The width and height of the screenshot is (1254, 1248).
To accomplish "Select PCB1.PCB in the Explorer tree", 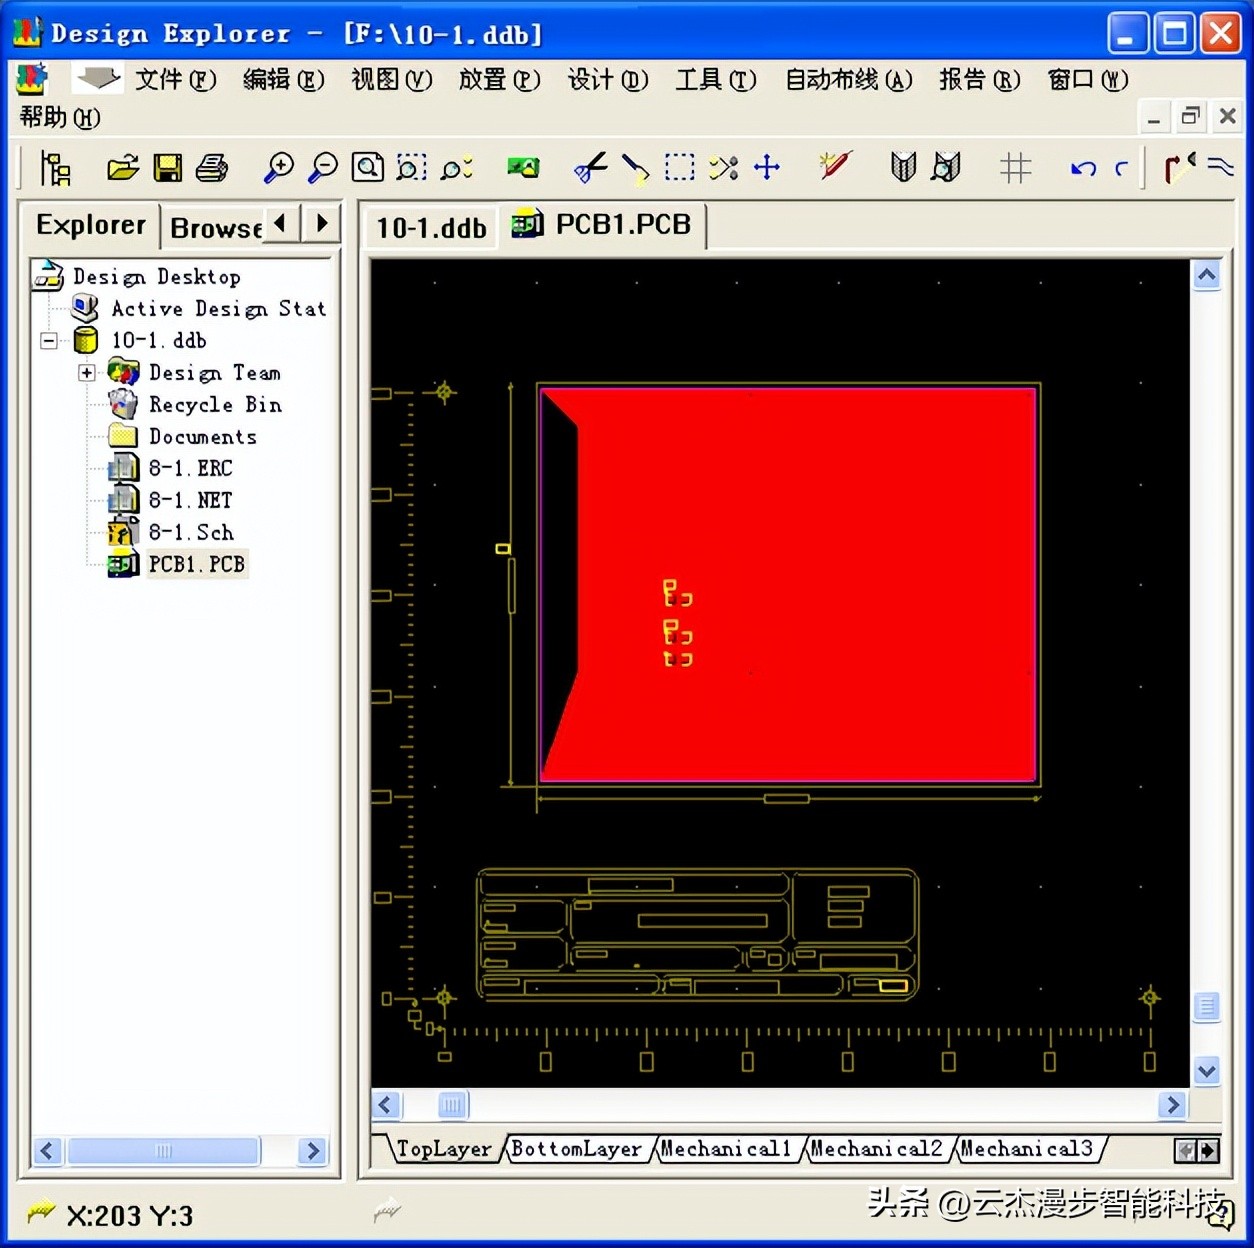I will [196, 564].
